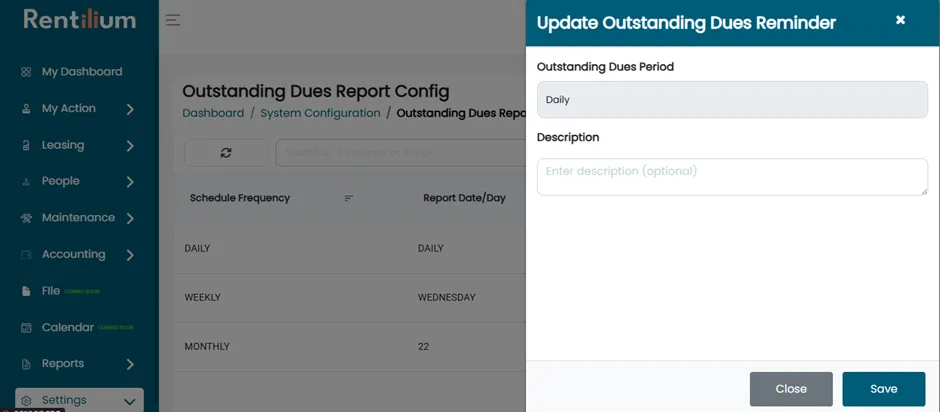This screenshot has height=412, width=940.
Task: Click the Accounting wallet icon
Action: (x=26, y=255)
